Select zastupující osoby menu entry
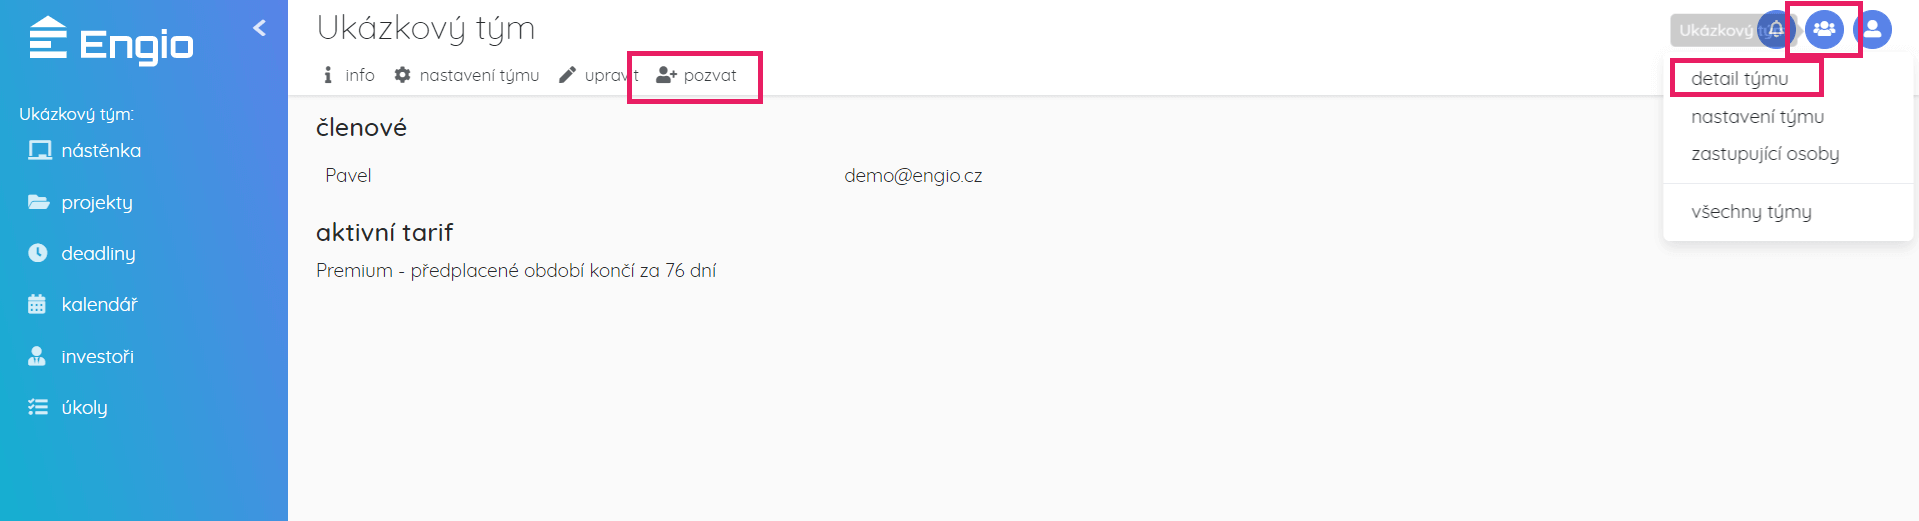 [x=1765, y=153]
